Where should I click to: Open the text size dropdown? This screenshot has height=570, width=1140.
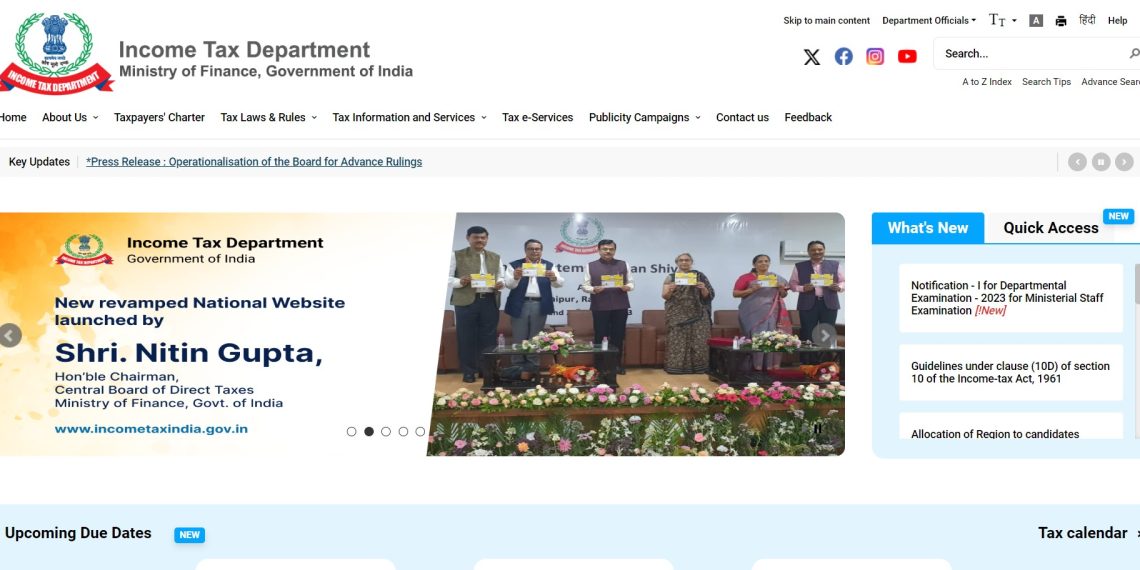click(1003, 20)
